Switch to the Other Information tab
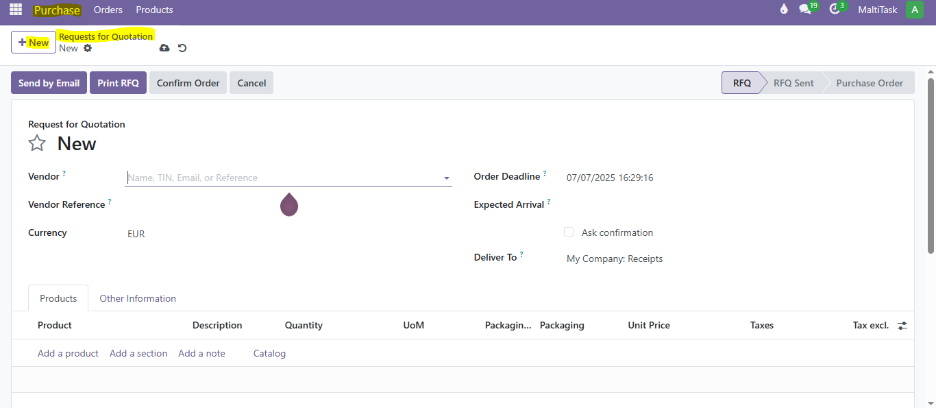The width and height of the screenshot is (936, 408). click(x=138, y=299)
